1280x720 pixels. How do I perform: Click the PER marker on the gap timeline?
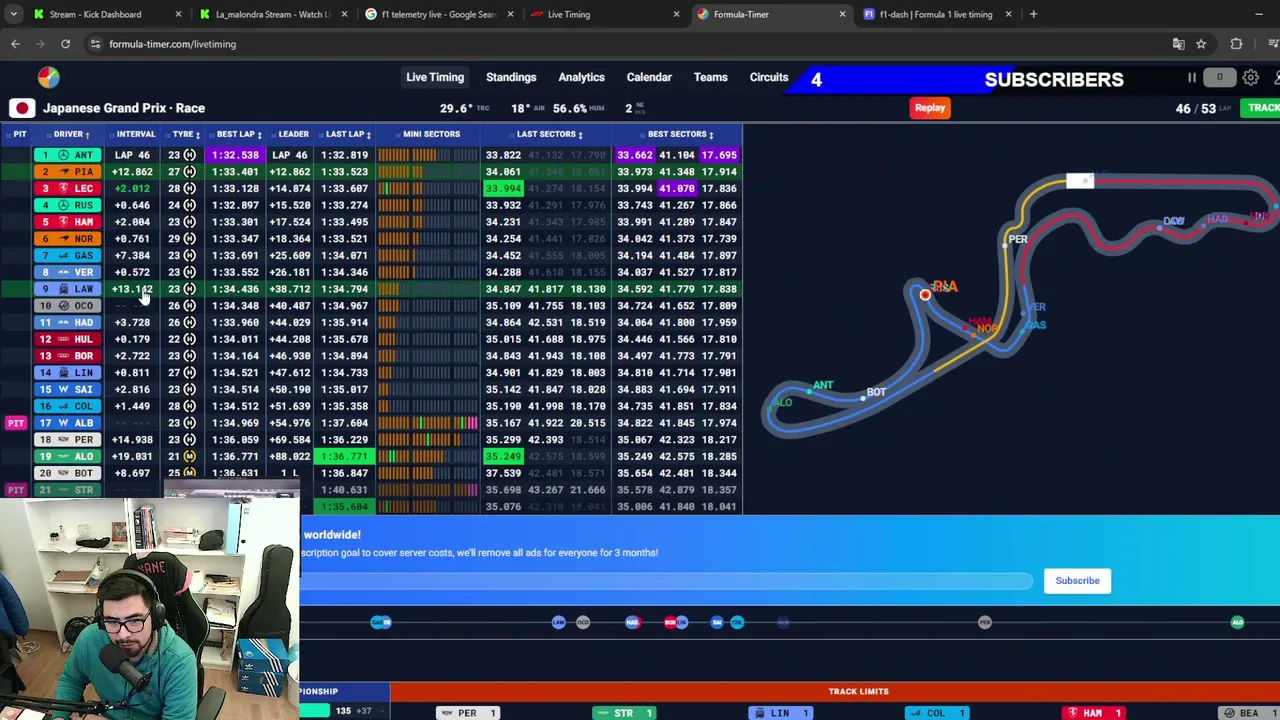pyautogui.click(x=985, y=623)
